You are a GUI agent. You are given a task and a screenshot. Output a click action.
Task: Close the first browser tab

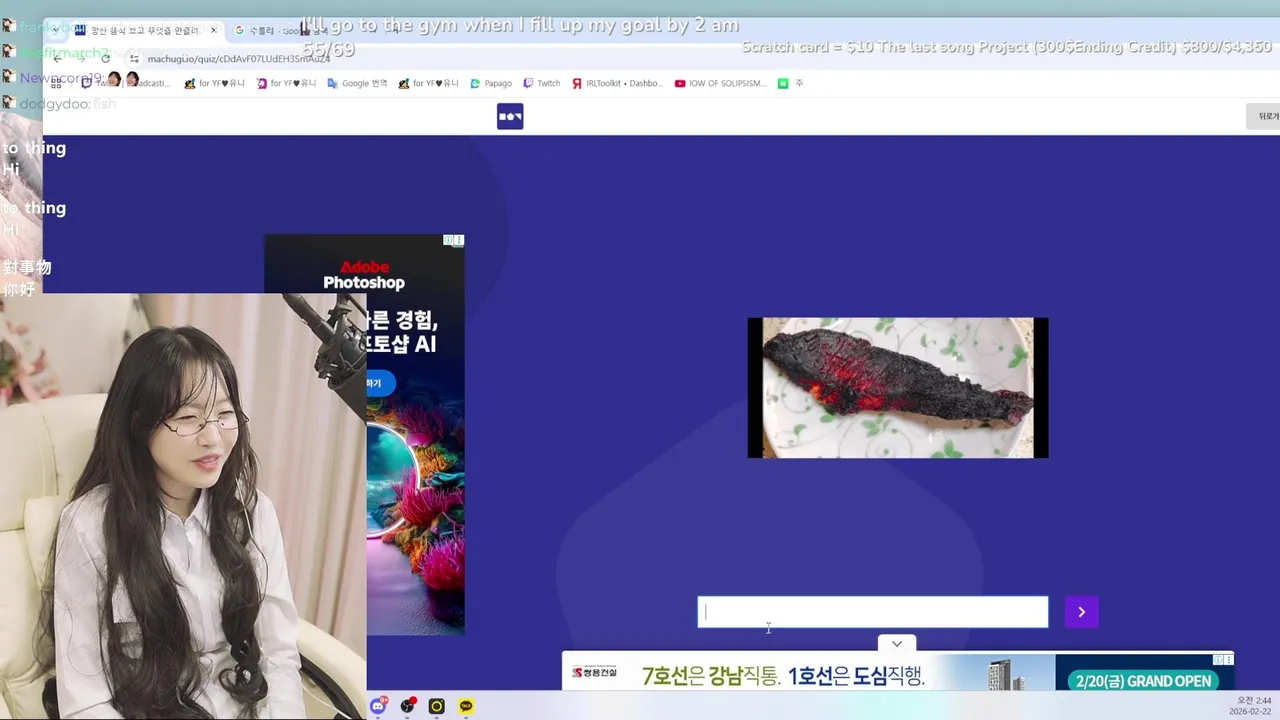pos(213,30)
